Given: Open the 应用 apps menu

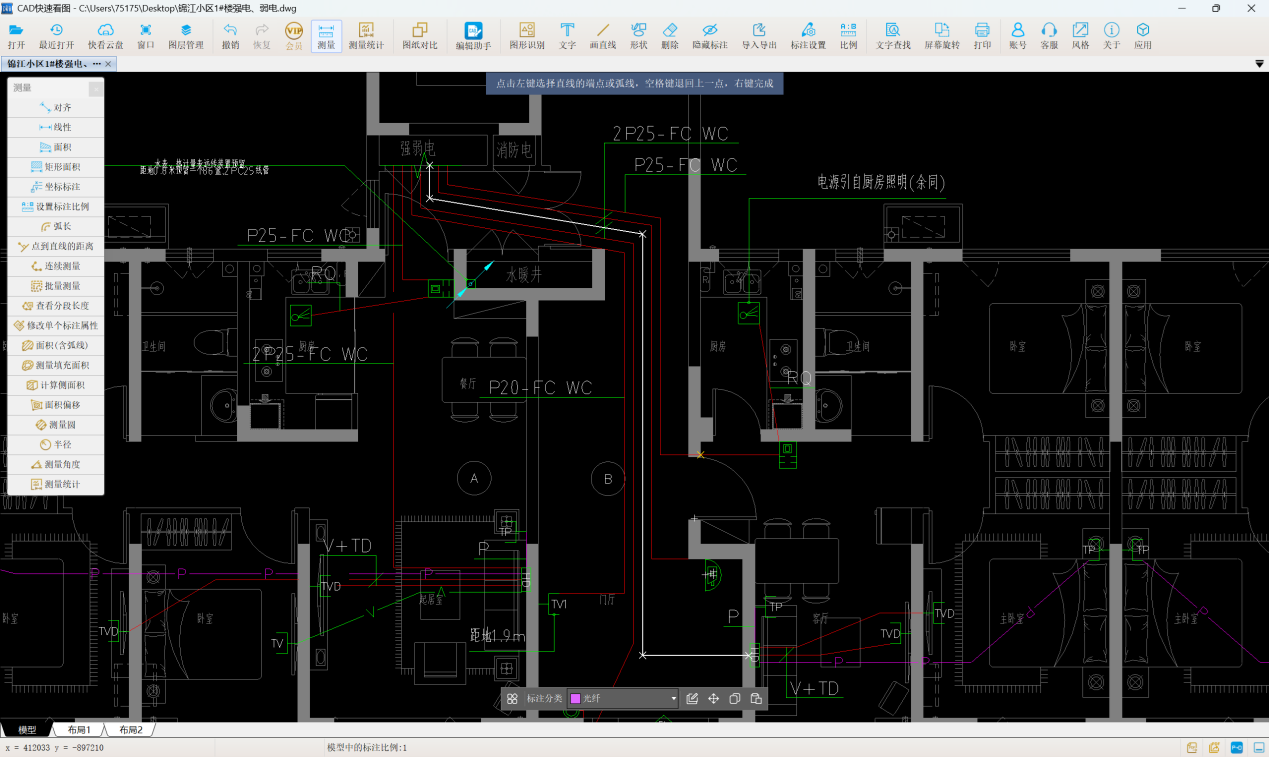Looking at the screenshot, I should coord(1143,36).
